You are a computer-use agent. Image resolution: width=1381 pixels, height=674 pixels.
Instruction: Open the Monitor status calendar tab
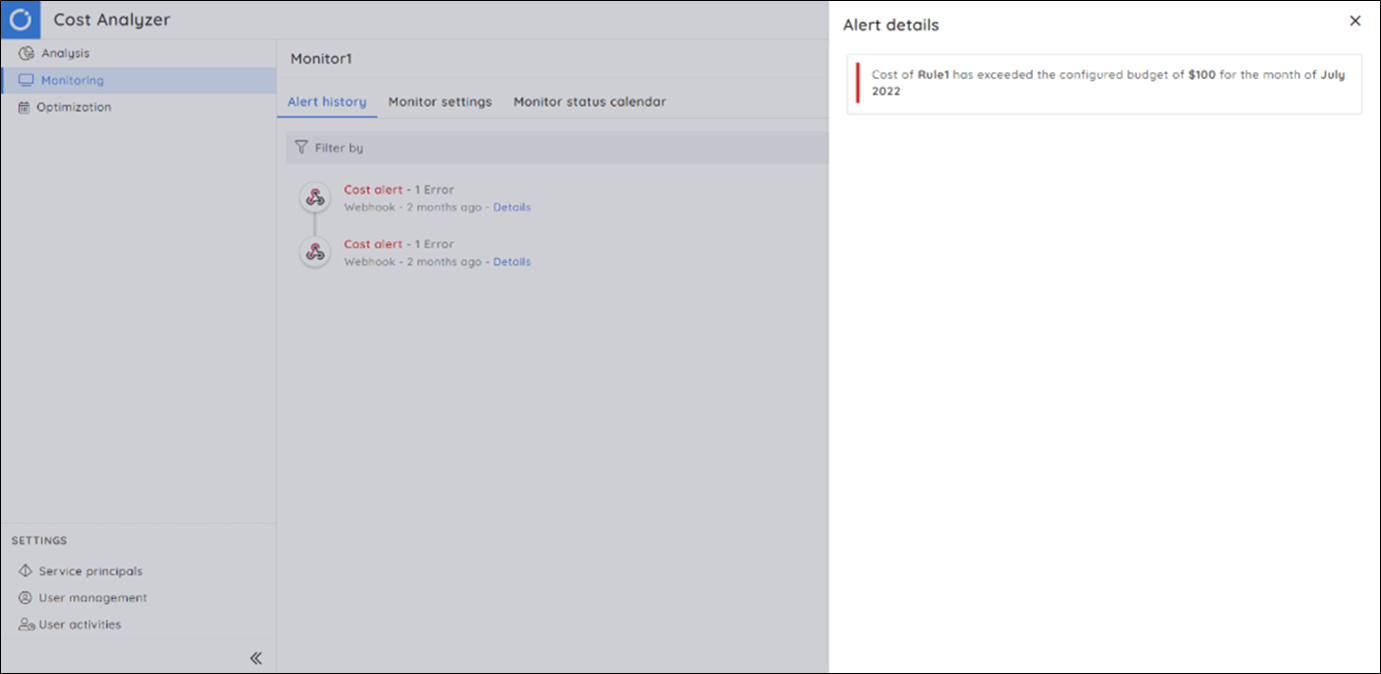589,102
